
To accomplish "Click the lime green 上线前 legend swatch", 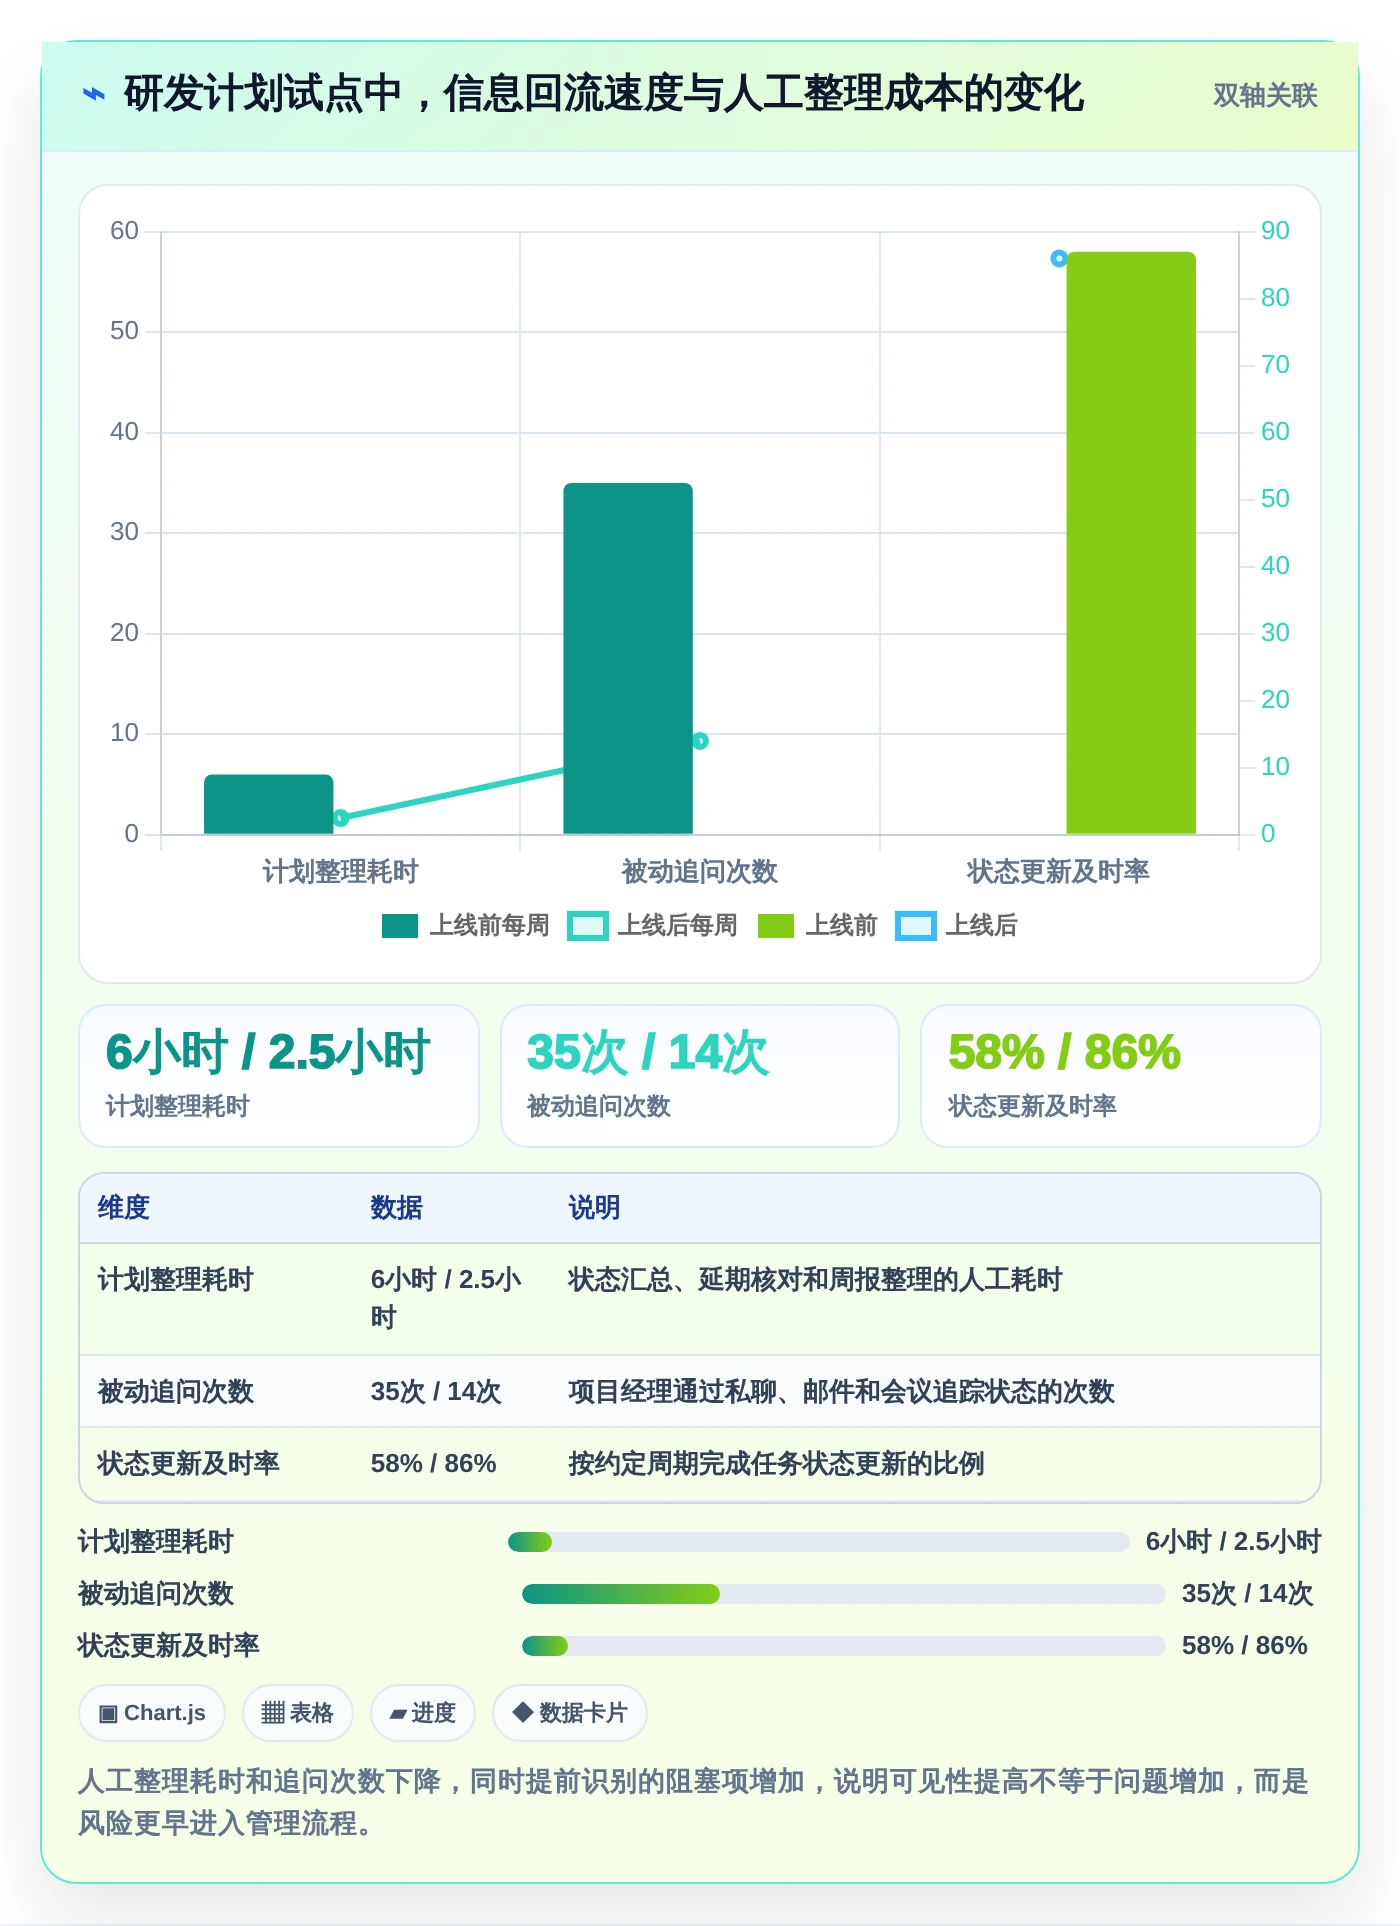I will pyautogui.click(x=776, y=926).
